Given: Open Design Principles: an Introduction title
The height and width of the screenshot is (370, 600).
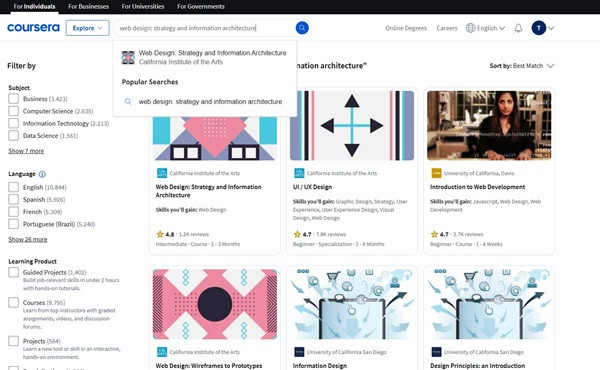Looking at the screenshot, I should tap(478, 366).
